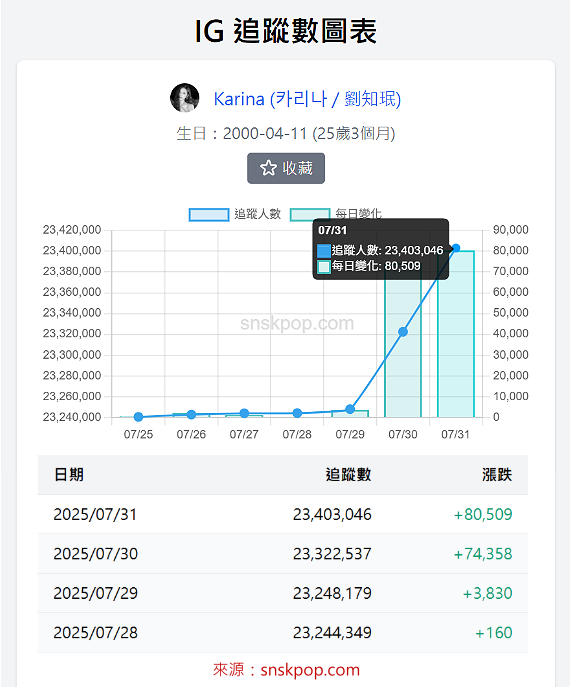Select the 07/31 follower data point
The width and height of the screenshot is (570, 687).
click(456, 248)
